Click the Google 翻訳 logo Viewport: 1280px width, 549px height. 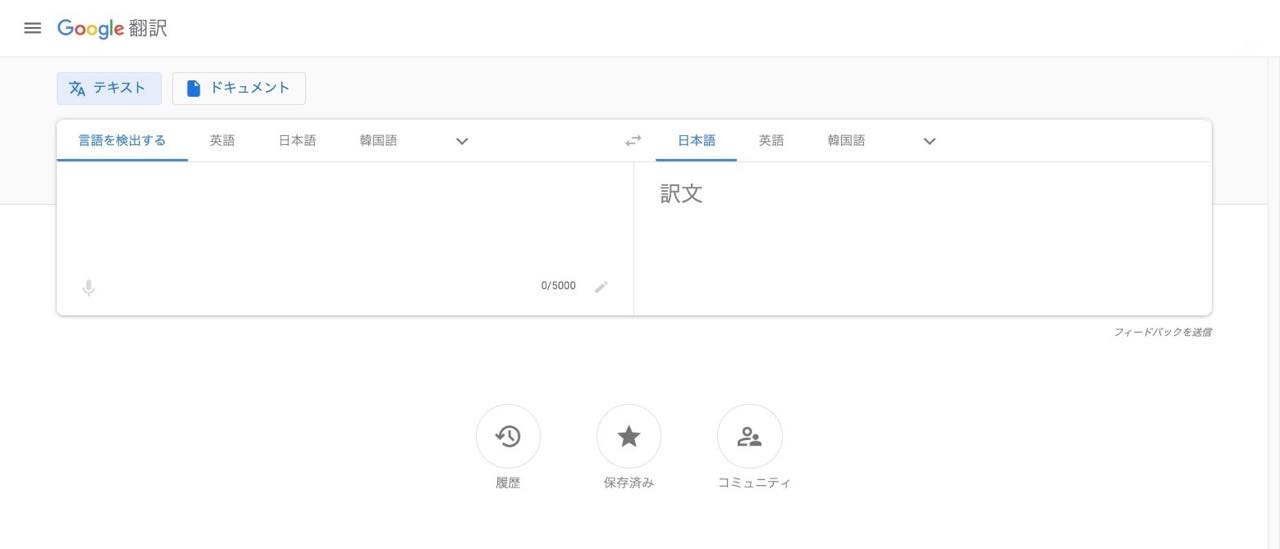112,28
